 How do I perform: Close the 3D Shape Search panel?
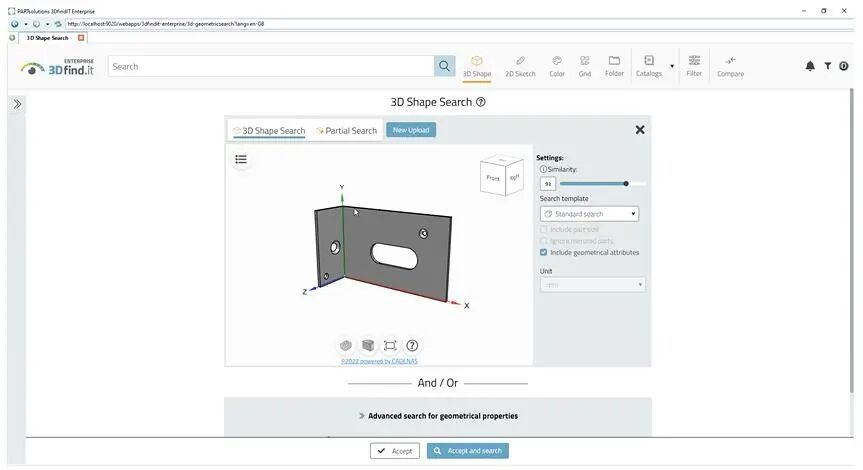pos(640,130)
